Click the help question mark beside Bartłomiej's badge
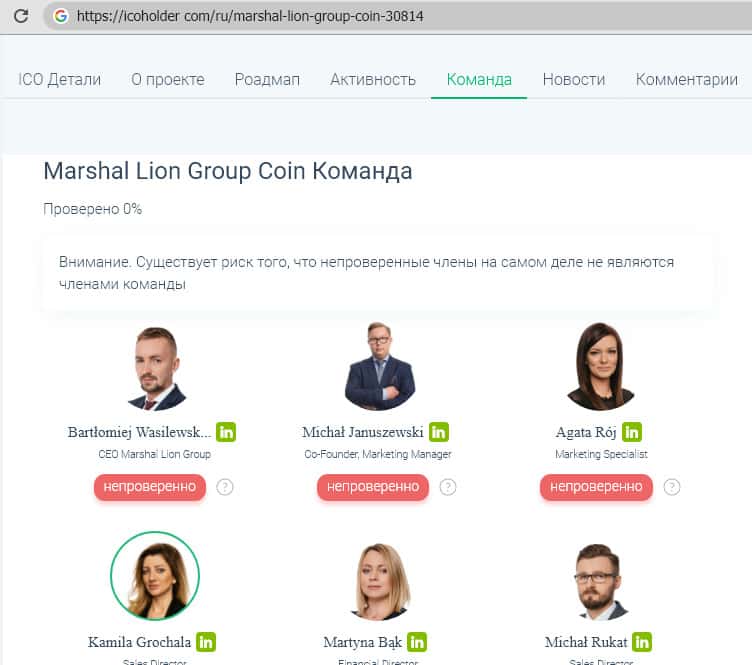 (x=224, y=487)
